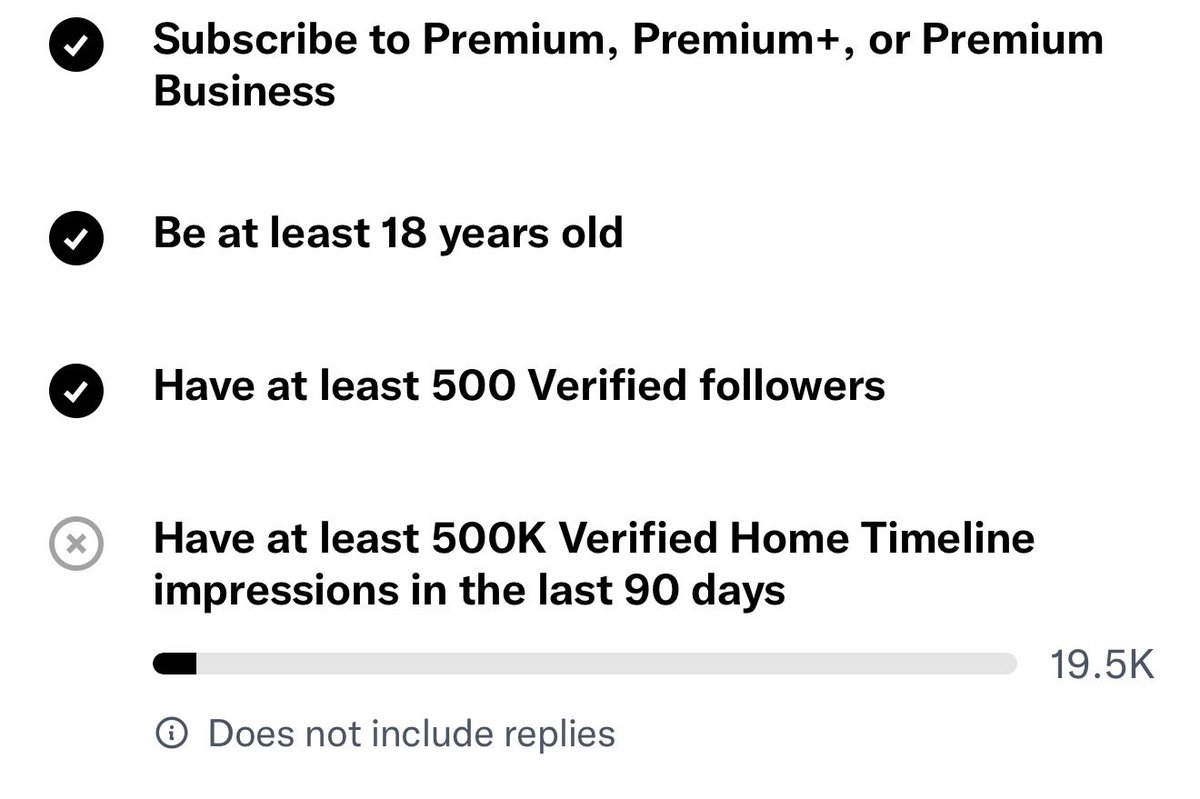
Task: Select the "Be at least 18 years old" item
Action: coord(388,233)
